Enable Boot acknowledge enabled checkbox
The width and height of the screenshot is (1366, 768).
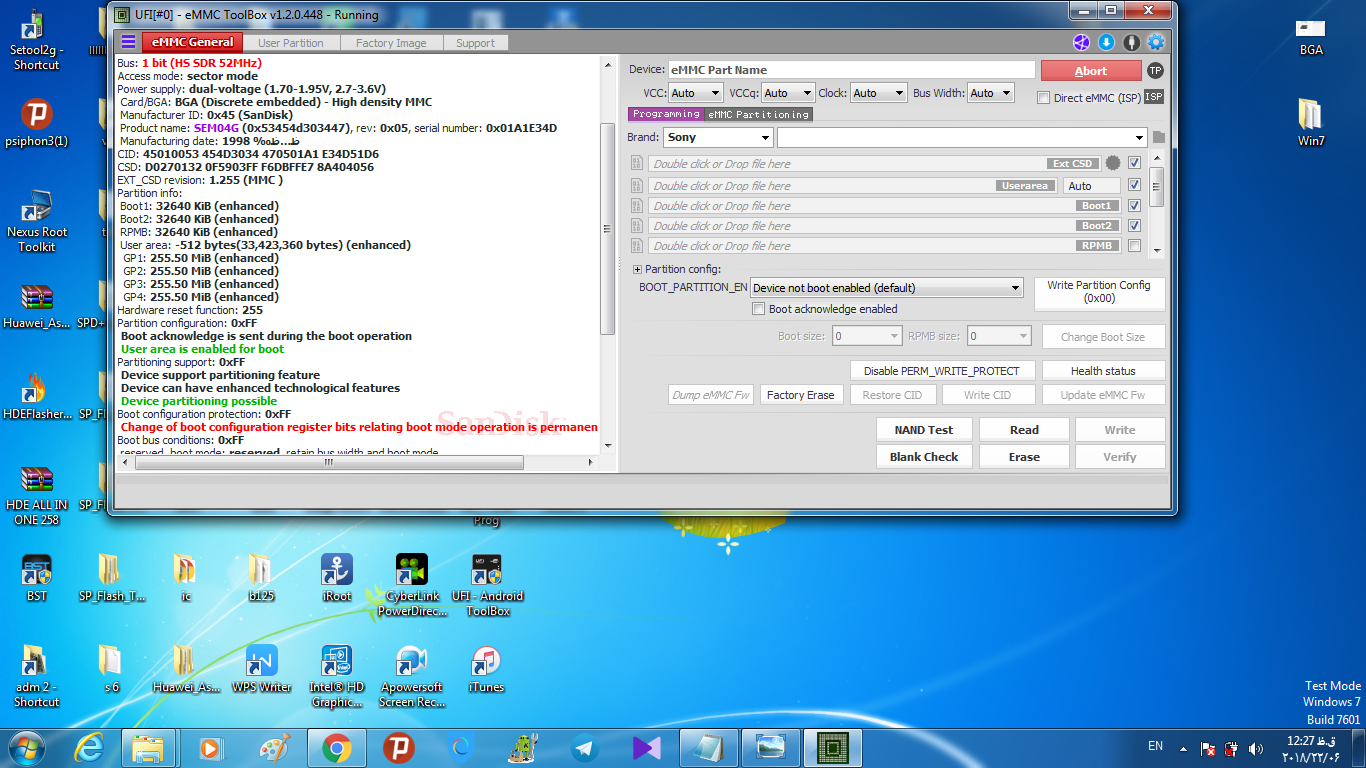759,309
